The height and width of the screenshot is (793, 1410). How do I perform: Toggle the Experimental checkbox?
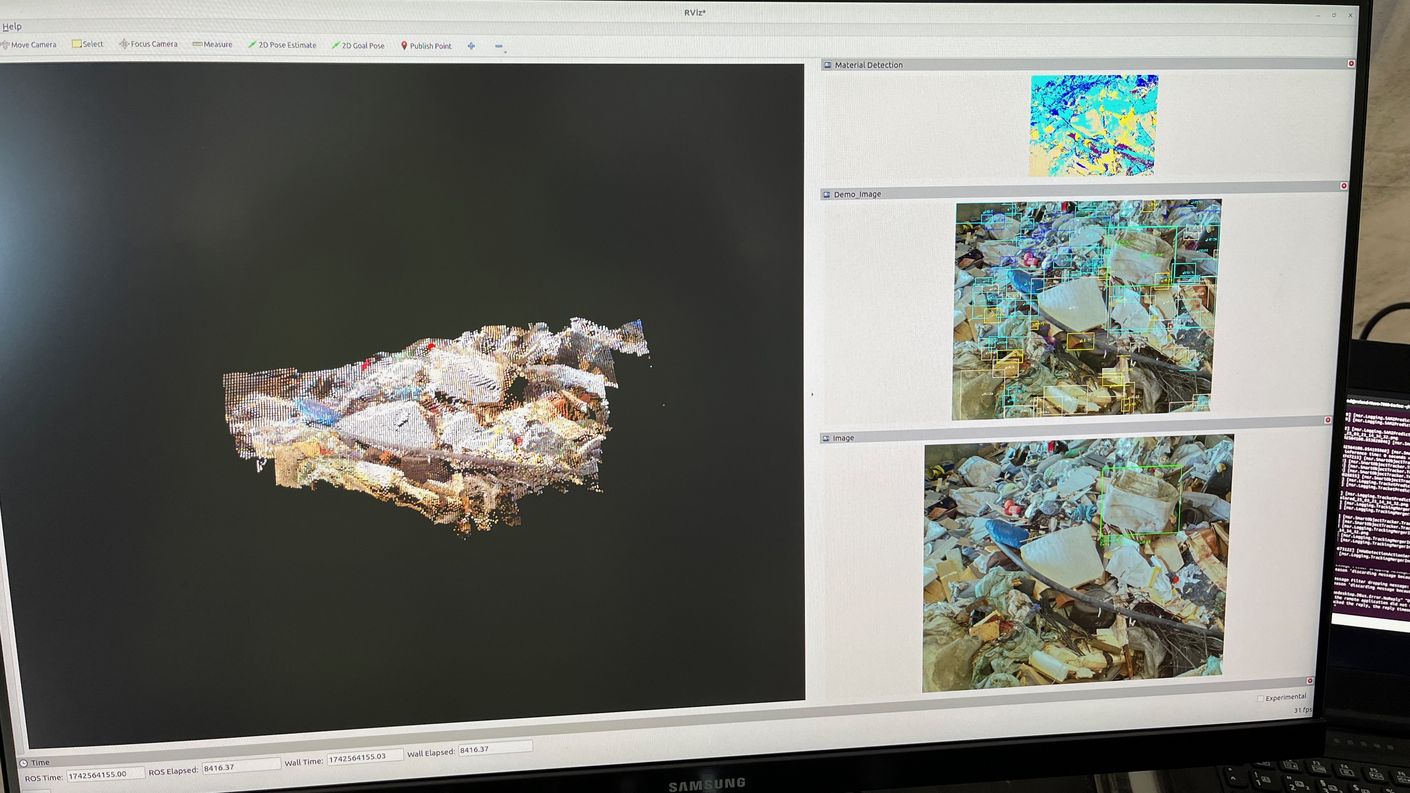pyautogui.click(x=1261, y=698)
